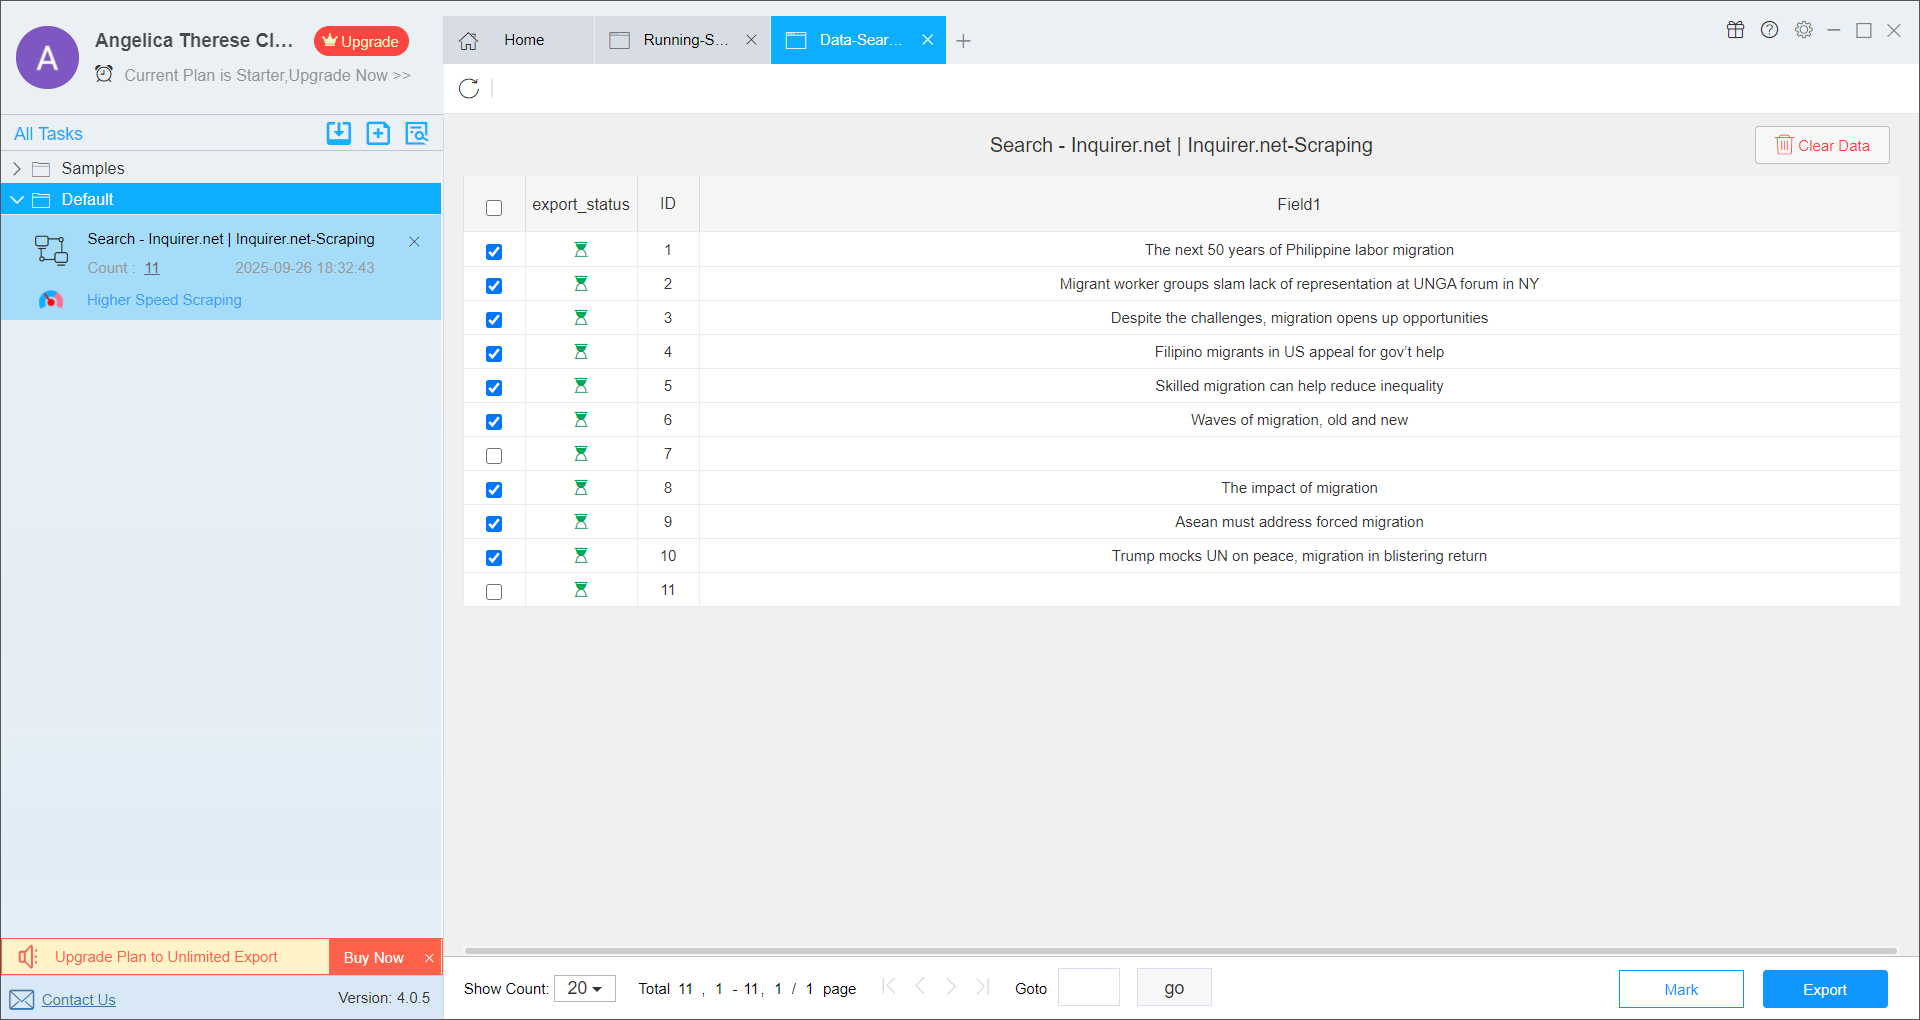This screenshot has width=1920, height=1020.
Task: Open the task search icon in sidebar
Action: 417,133
